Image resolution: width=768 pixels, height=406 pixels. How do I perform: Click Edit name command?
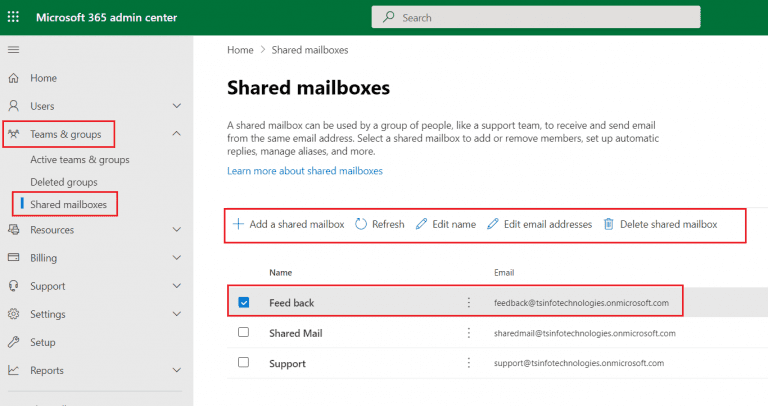coord(454,224)
